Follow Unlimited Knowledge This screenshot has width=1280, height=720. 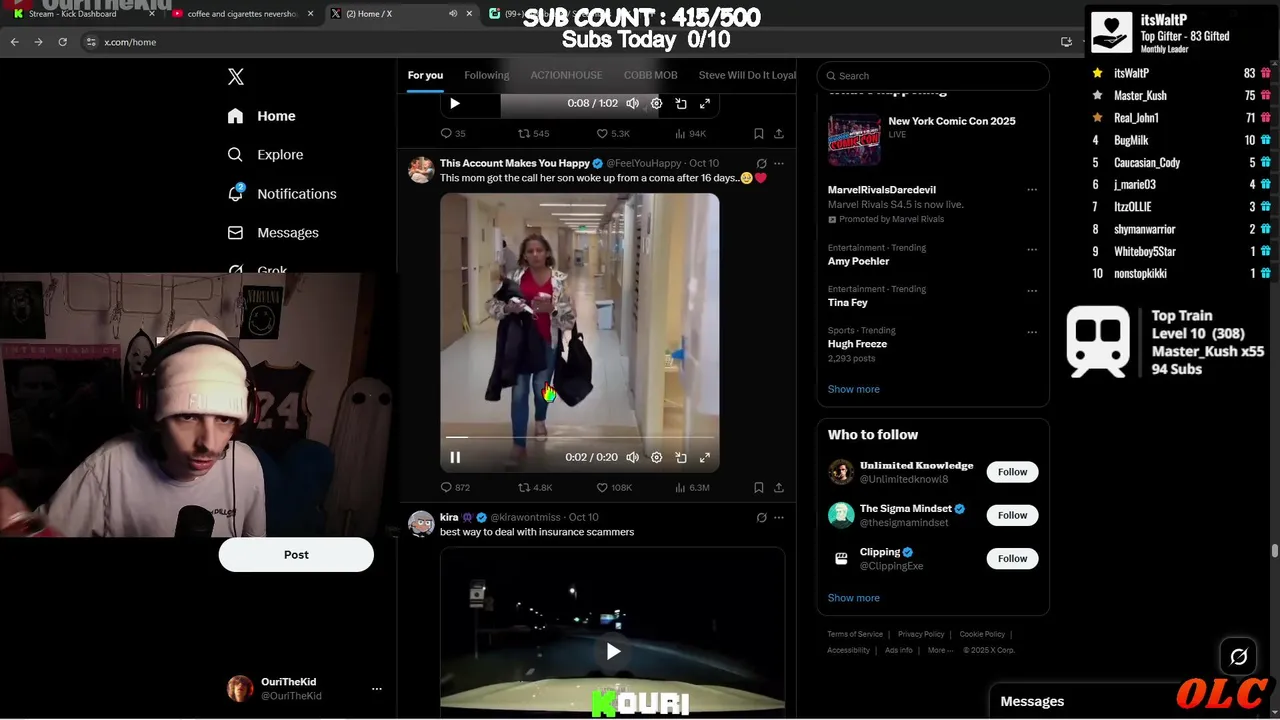click(x=1012, y=472)
